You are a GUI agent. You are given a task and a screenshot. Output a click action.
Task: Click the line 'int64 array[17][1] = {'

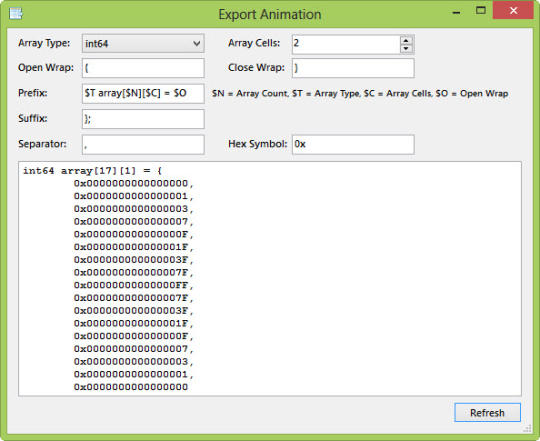[92, 171]
